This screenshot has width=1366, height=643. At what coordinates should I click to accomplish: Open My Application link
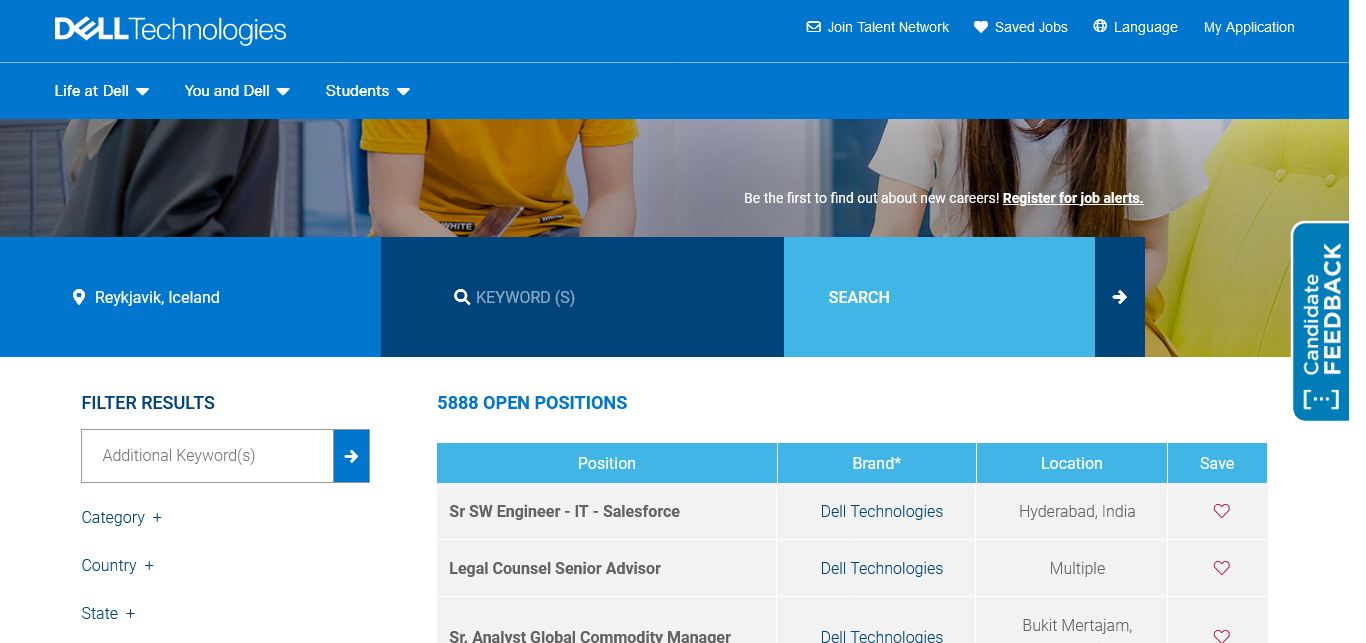[1249, 27]
